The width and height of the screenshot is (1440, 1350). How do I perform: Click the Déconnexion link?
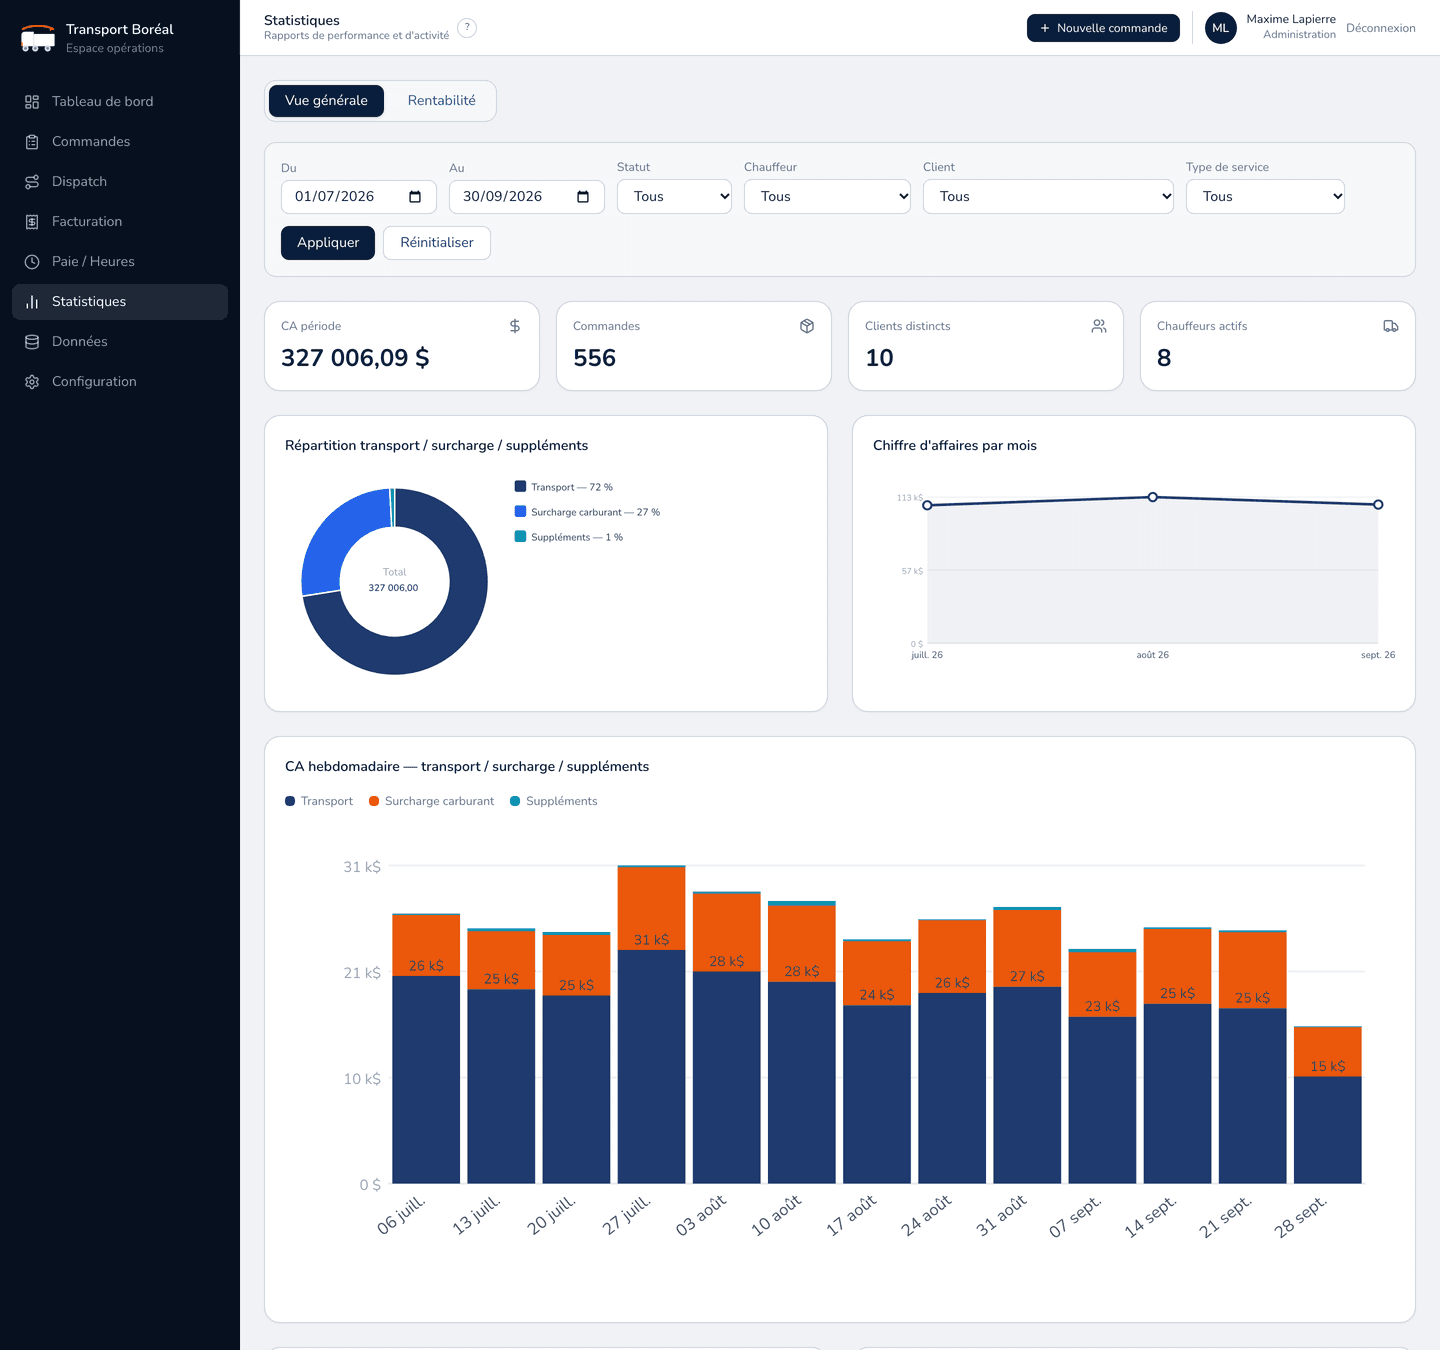coord(1381,28)
